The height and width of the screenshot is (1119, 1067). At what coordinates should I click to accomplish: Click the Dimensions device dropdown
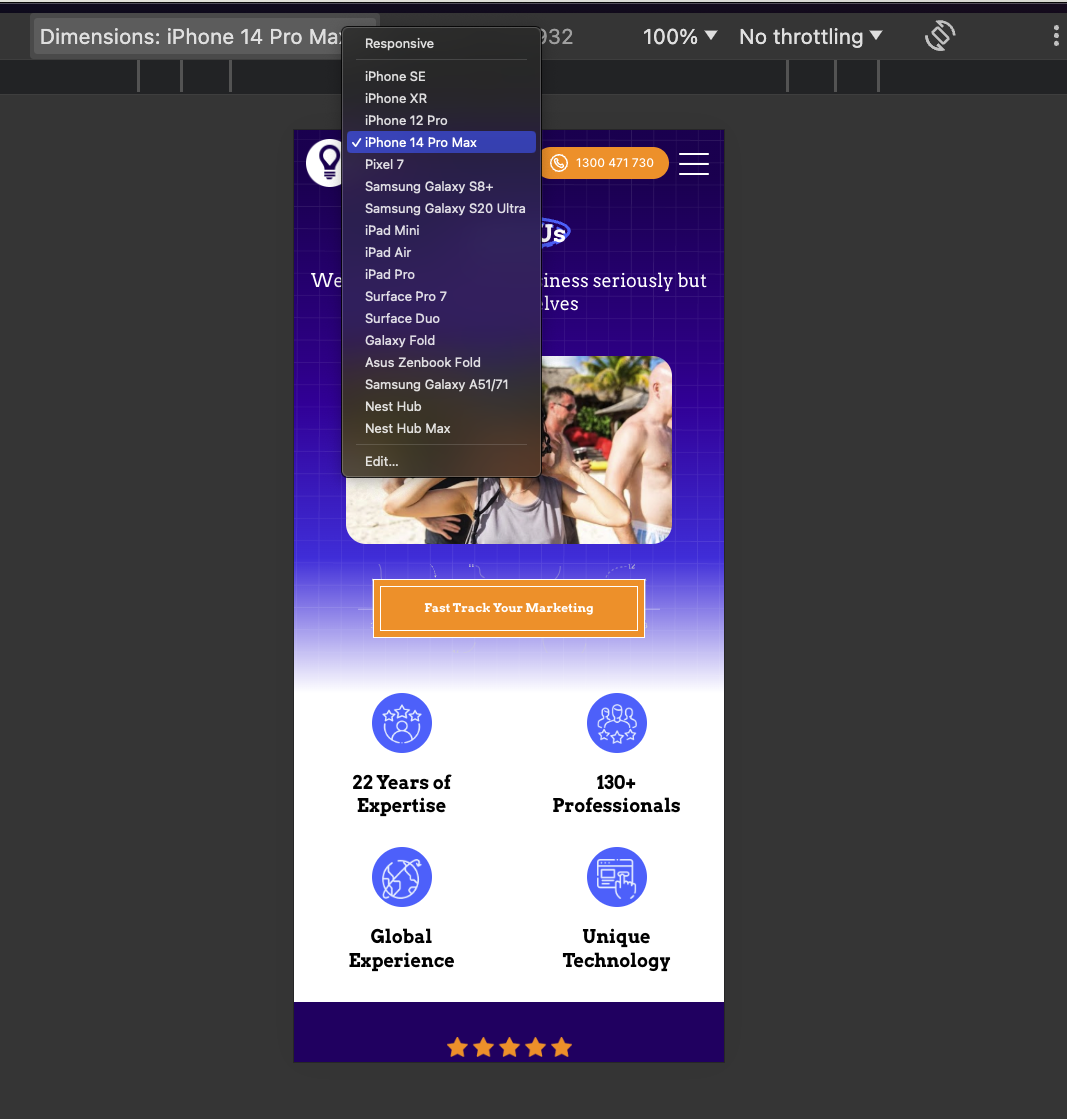190,37
